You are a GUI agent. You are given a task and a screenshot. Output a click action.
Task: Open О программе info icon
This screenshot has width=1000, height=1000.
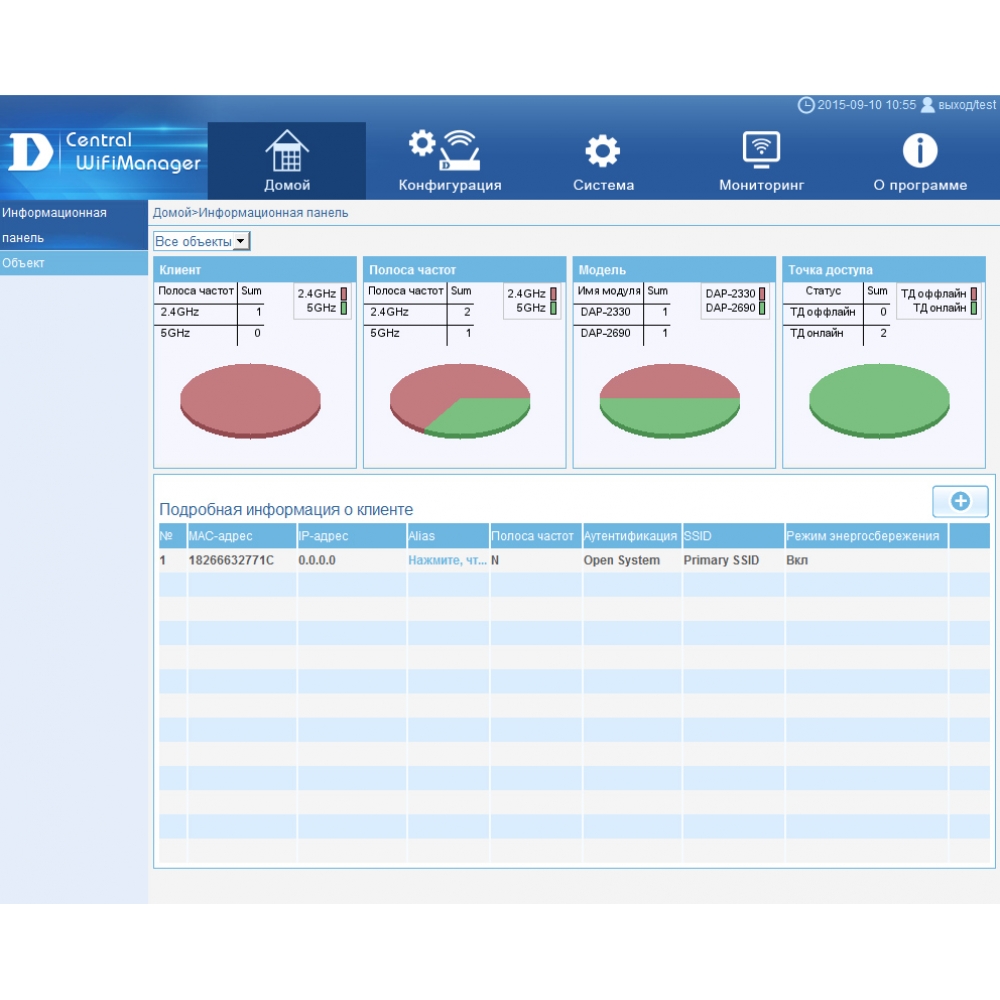click(920, 151)
